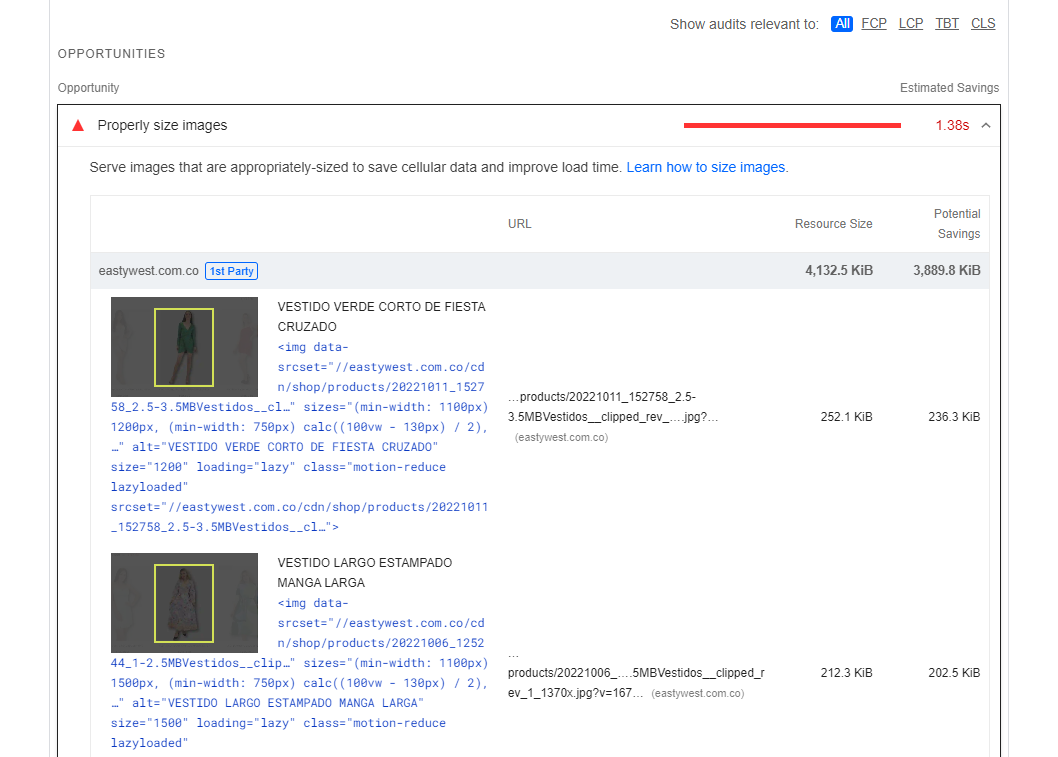The height and width of the screenshot is (757, 1058).
Task: Filter audits by CLS
Action: (983, 24)
